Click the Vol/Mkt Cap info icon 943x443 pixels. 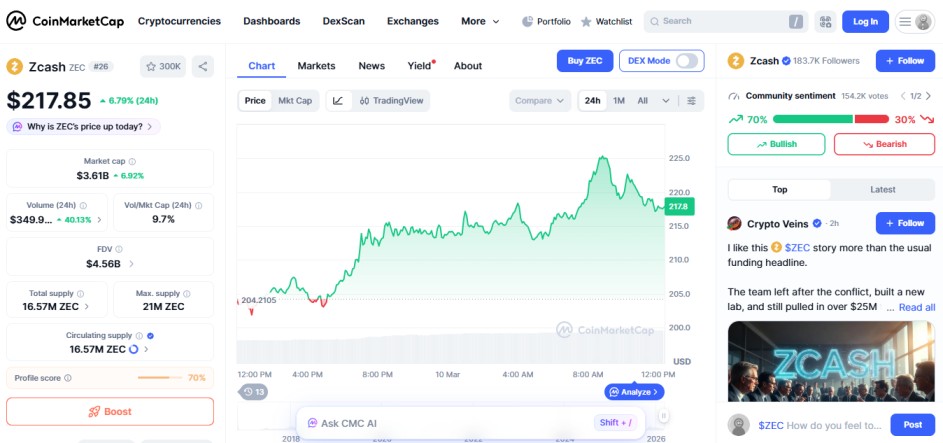click(198, 206)
